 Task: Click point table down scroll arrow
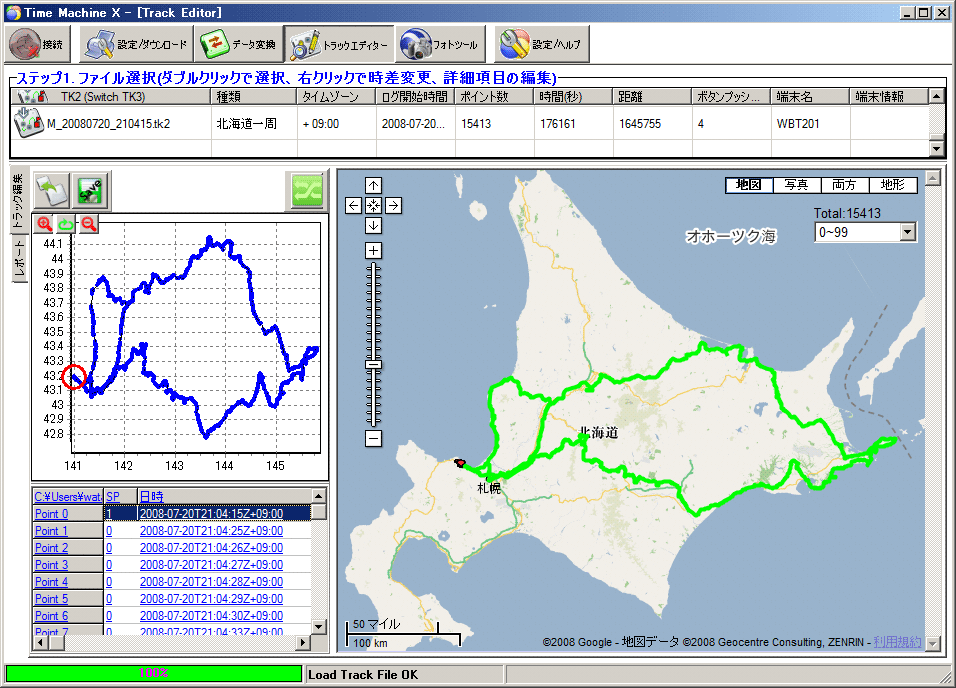pos(319,626)
